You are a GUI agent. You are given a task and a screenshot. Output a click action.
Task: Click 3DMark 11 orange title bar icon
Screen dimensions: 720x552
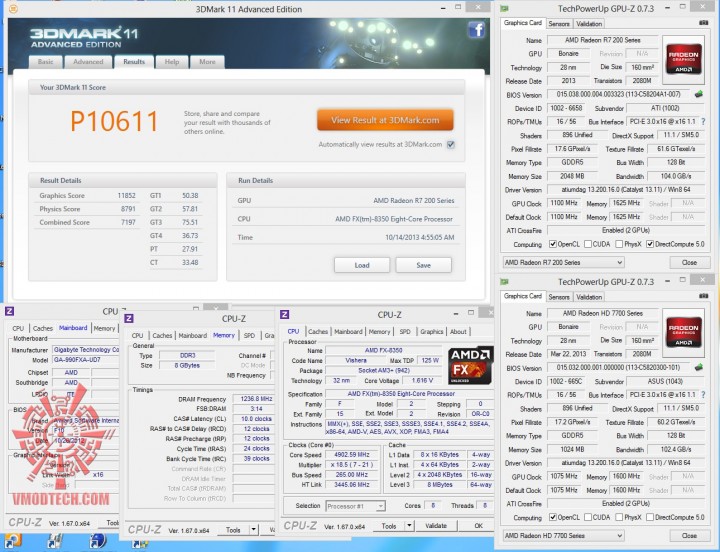[x=13, y=9]
